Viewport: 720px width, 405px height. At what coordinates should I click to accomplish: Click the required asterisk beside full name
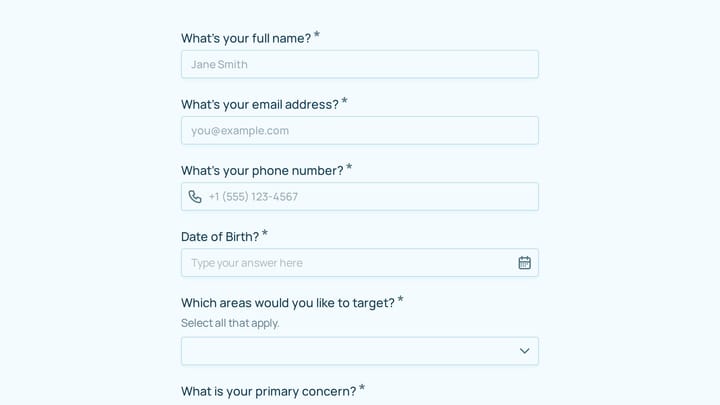(317, 35)
